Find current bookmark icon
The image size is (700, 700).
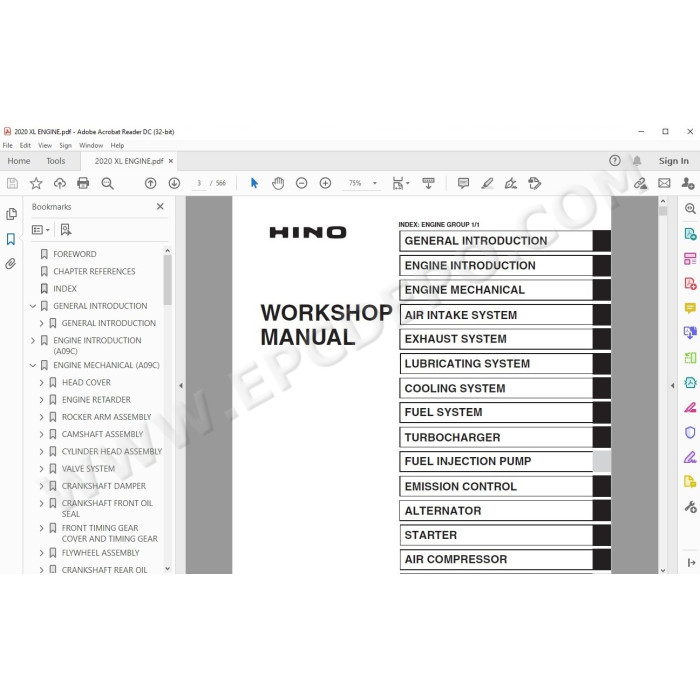coord(66,230)
